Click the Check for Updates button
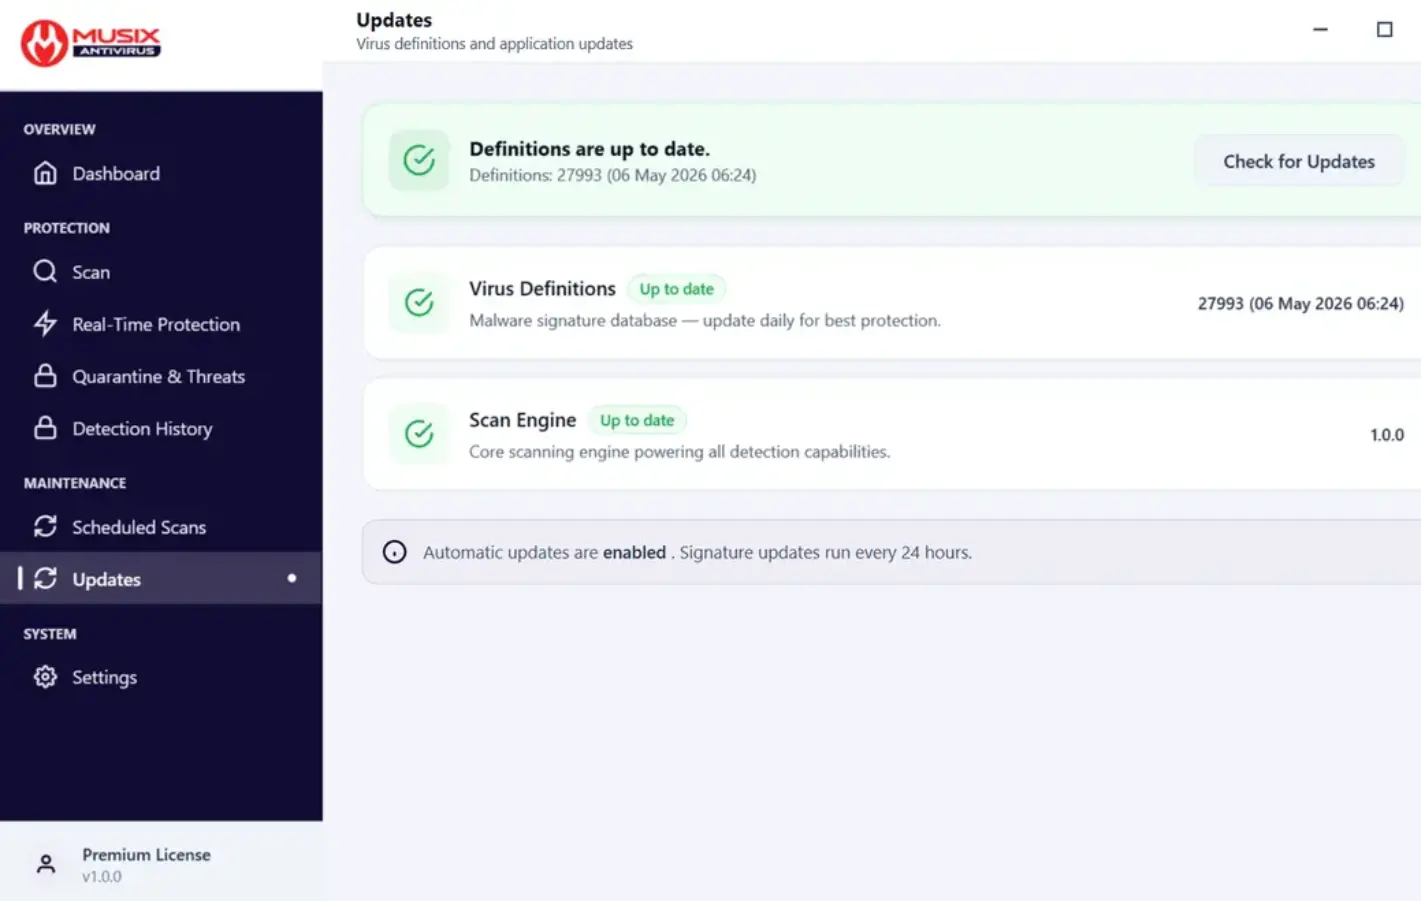This screenshot has height=901, width=1421. click(x=1299, y=161)
